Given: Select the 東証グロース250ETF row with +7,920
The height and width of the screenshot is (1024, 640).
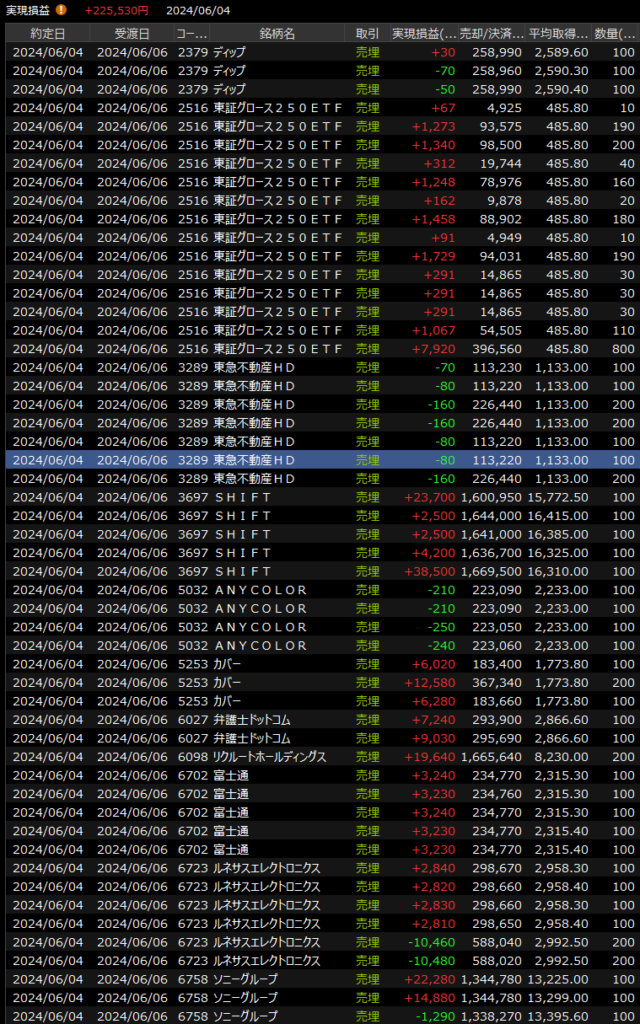Looking at the screenshot, I should (320, 348).
